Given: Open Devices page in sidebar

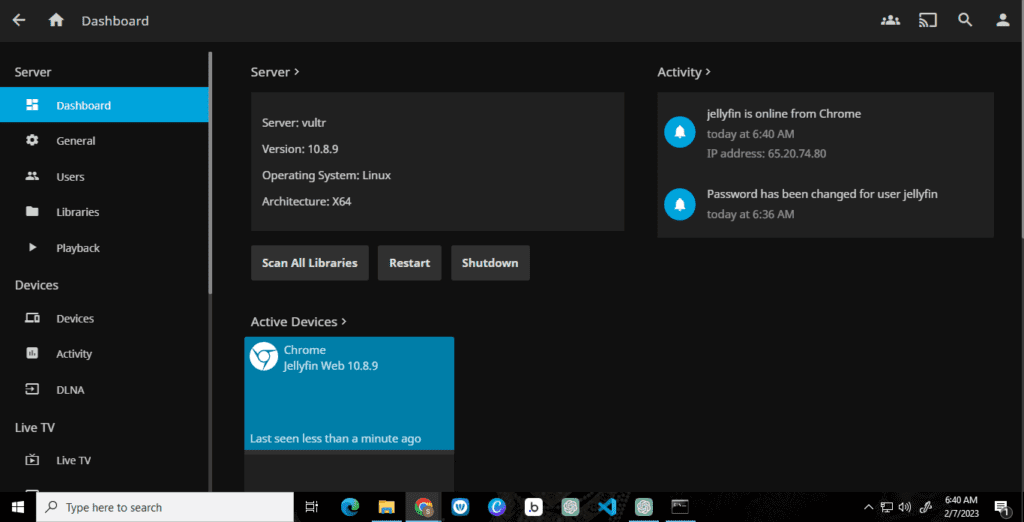Looking at the screenshot, I should [x=104, y=318].
